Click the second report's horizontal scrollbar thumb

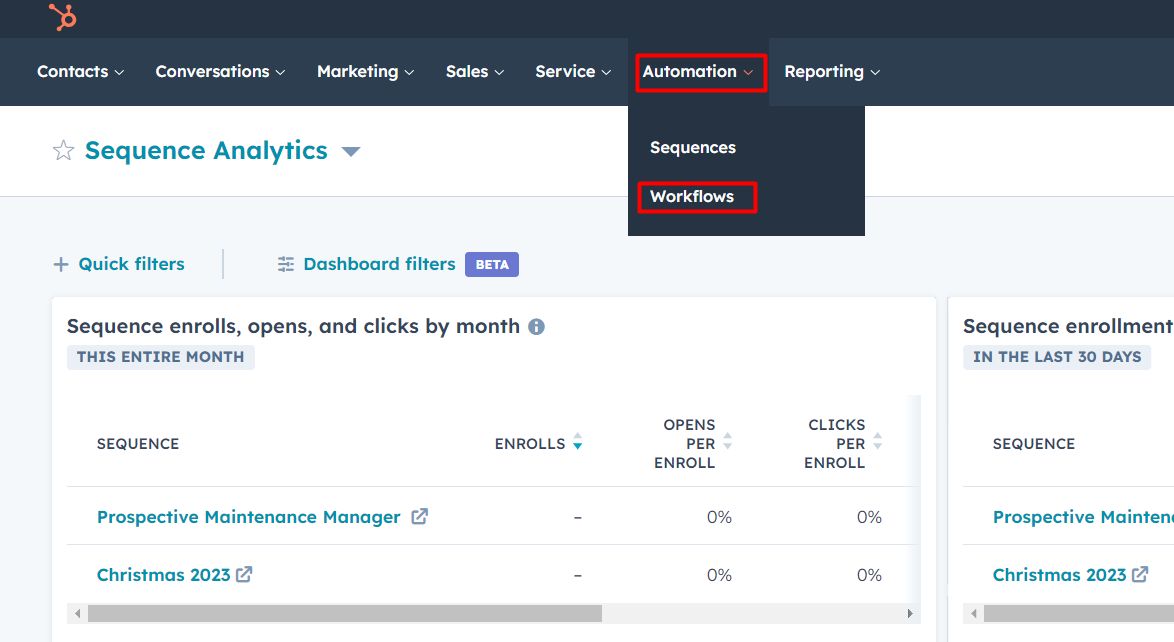coord(1078,614)
